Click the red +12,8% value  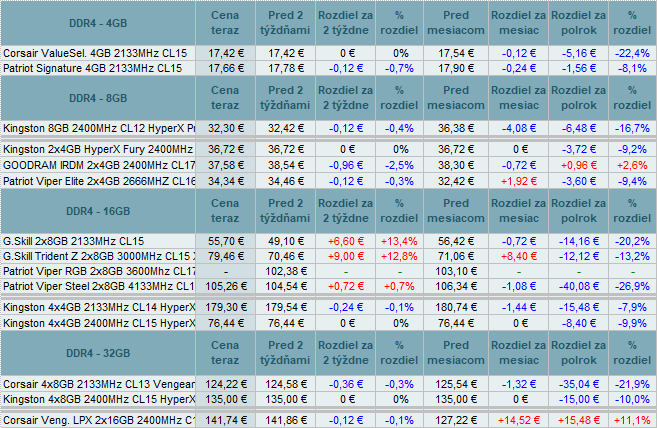(399, 256)
